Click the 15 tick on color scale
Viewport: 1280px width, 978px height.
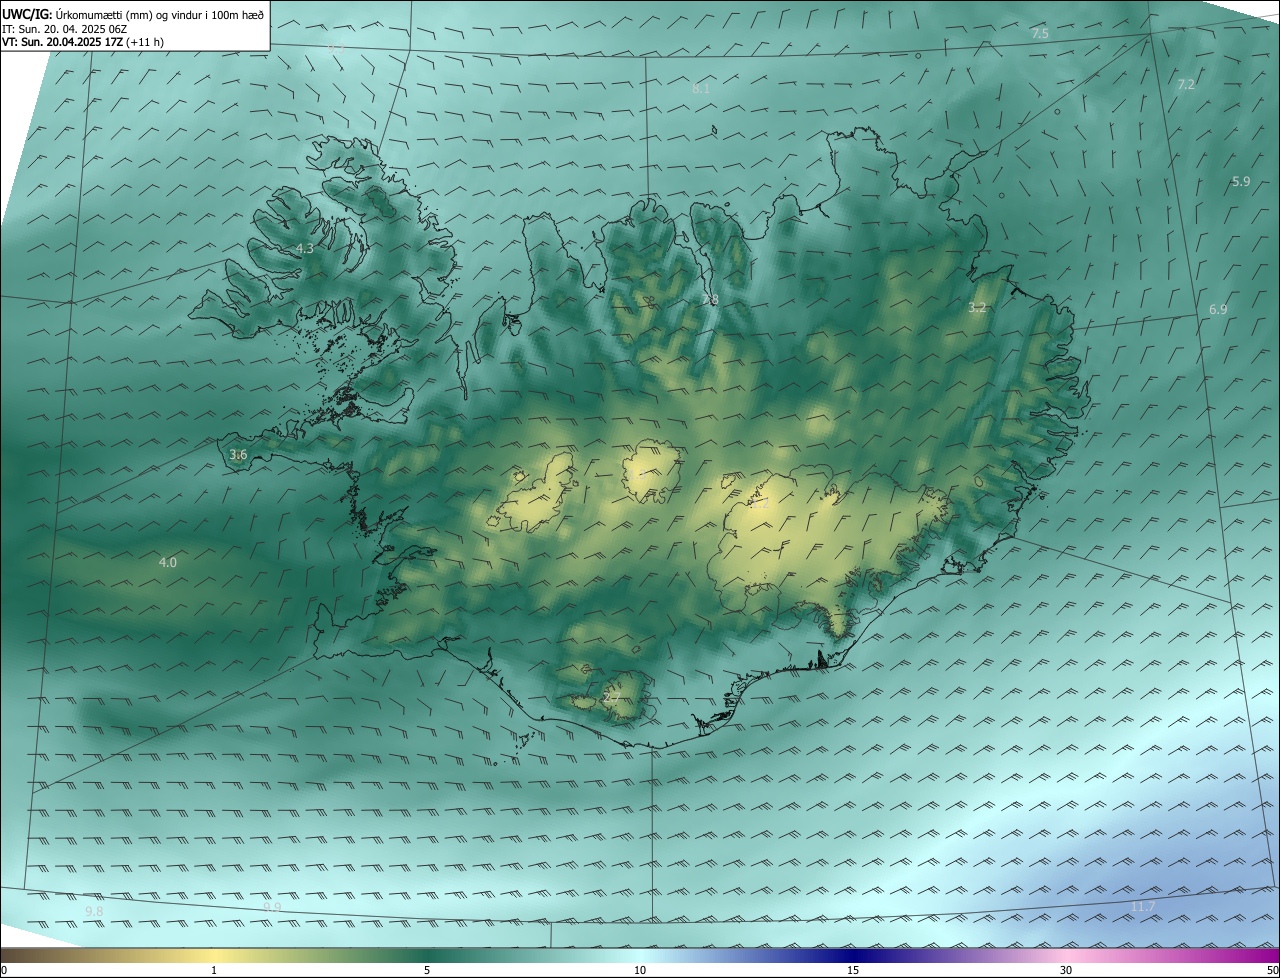[853, 971]
